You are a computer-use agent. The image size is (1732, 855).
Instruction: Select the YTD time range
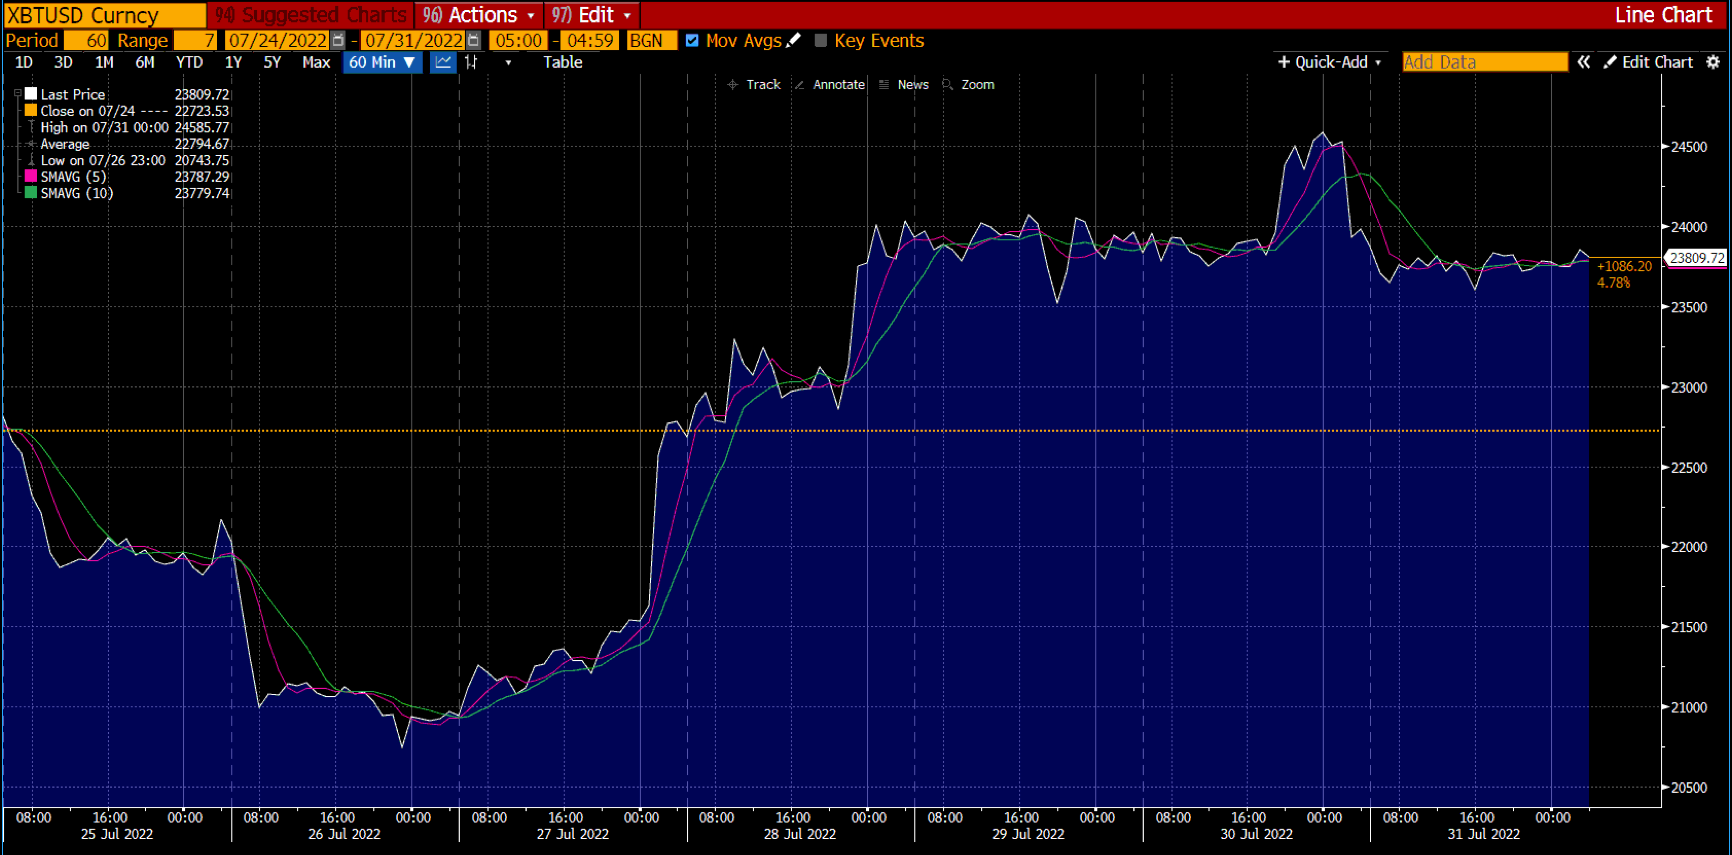click(189, 62)
